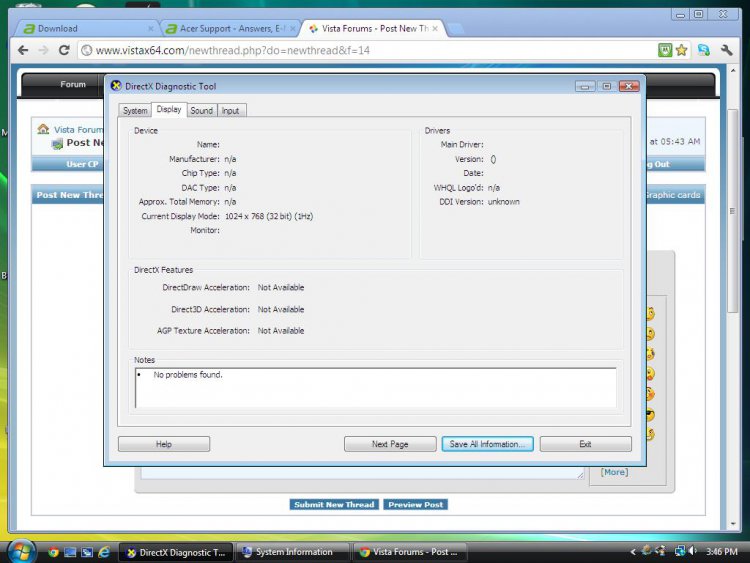
Task: Click the Exit button in DirectX tool
Action: click(x=585, y=444)
